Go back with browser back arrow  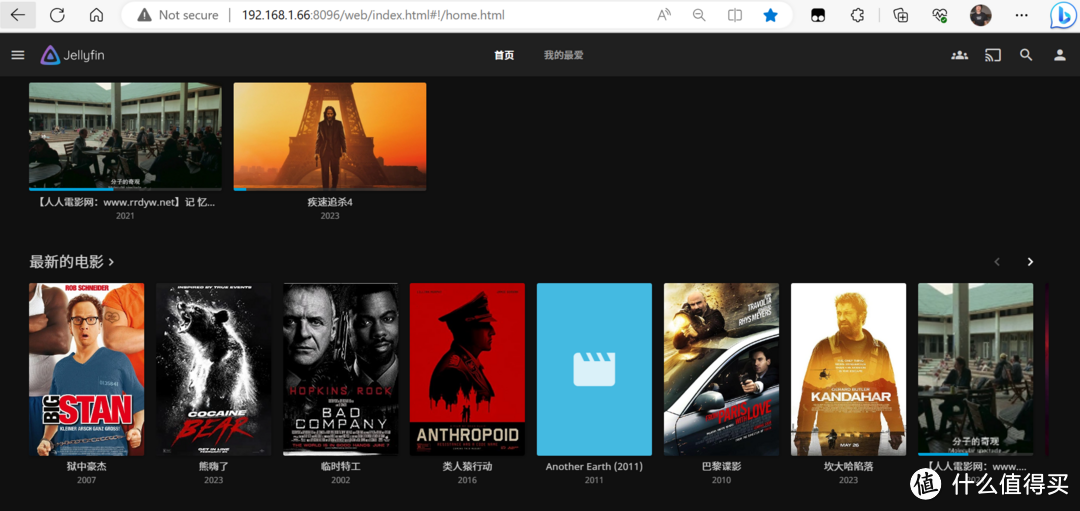pyautogui.click(x=18, y=14)
